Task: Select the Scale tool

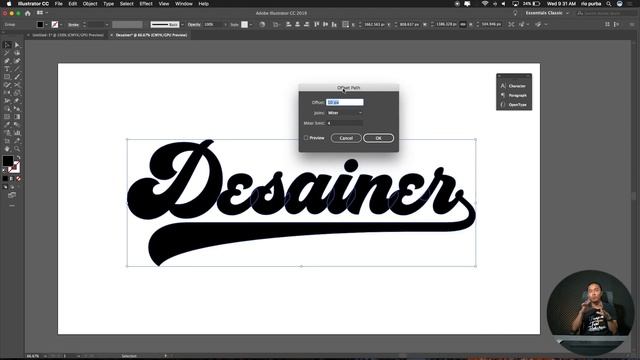Action: (17, 93)
